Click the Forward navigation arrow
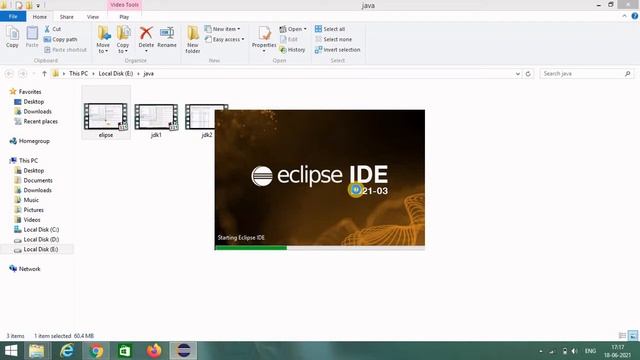Image resolution: width=640 pixels, height=360 pixels. click(x=23, y=73)
